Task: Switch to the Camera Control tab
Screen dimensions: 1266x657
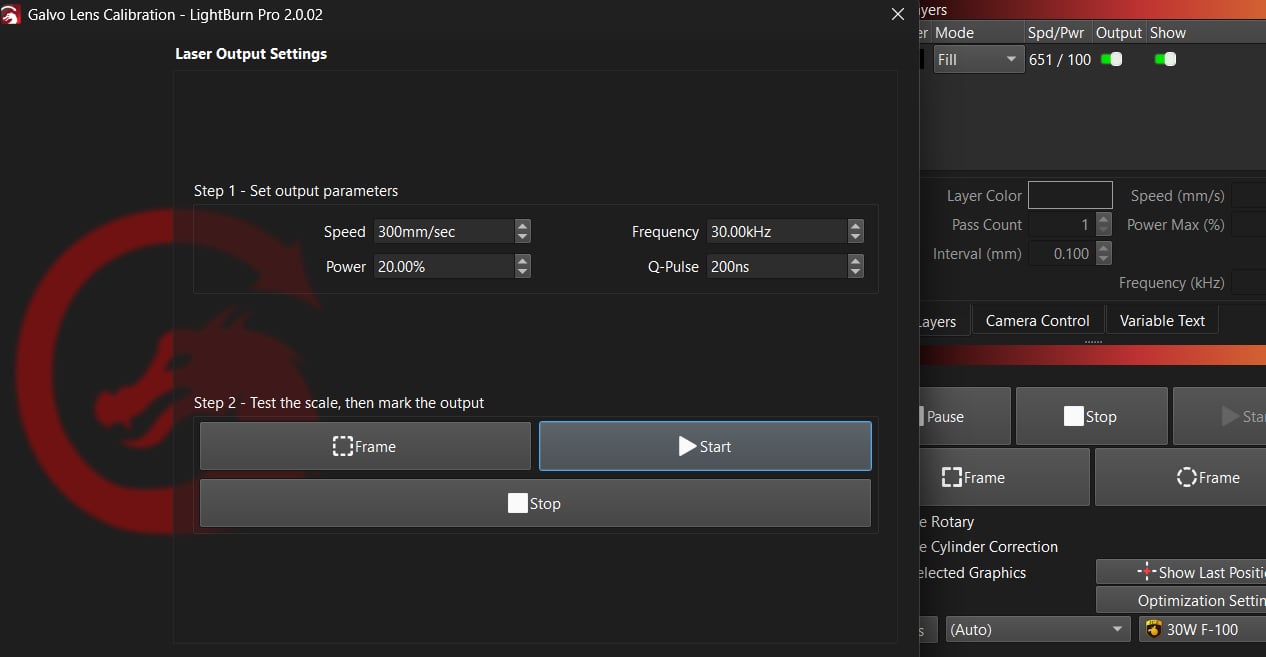Action: (x=1037, y=320)
